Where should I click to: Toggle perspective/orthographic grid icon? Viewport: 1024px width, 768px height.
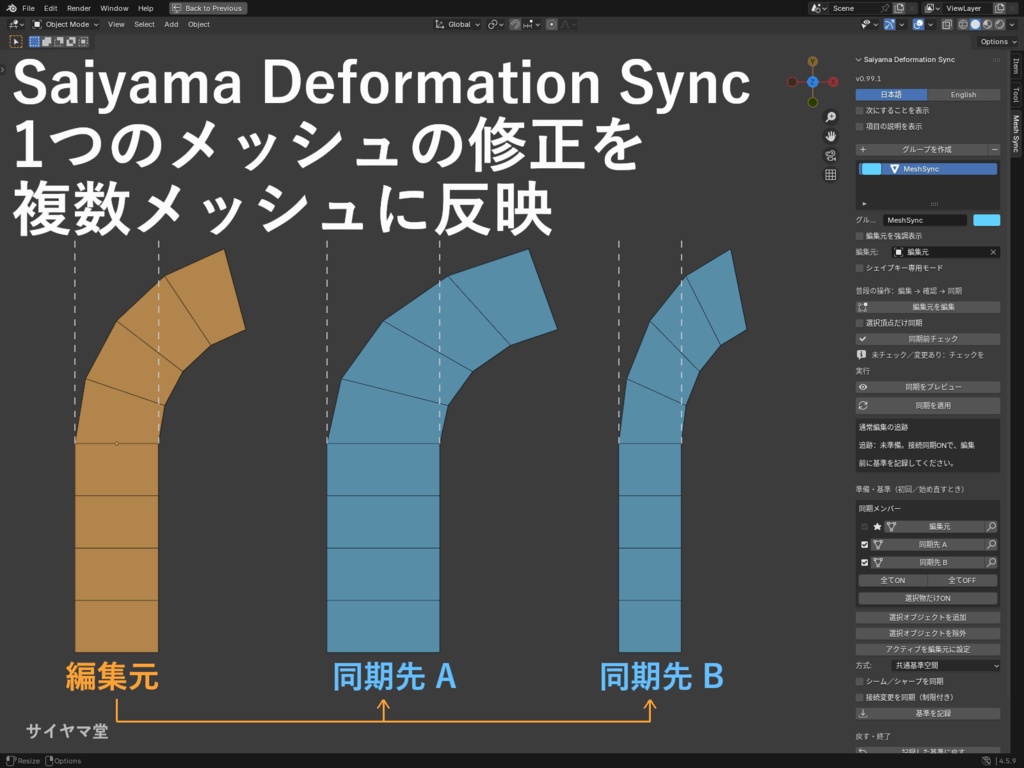tap(831, 174)
